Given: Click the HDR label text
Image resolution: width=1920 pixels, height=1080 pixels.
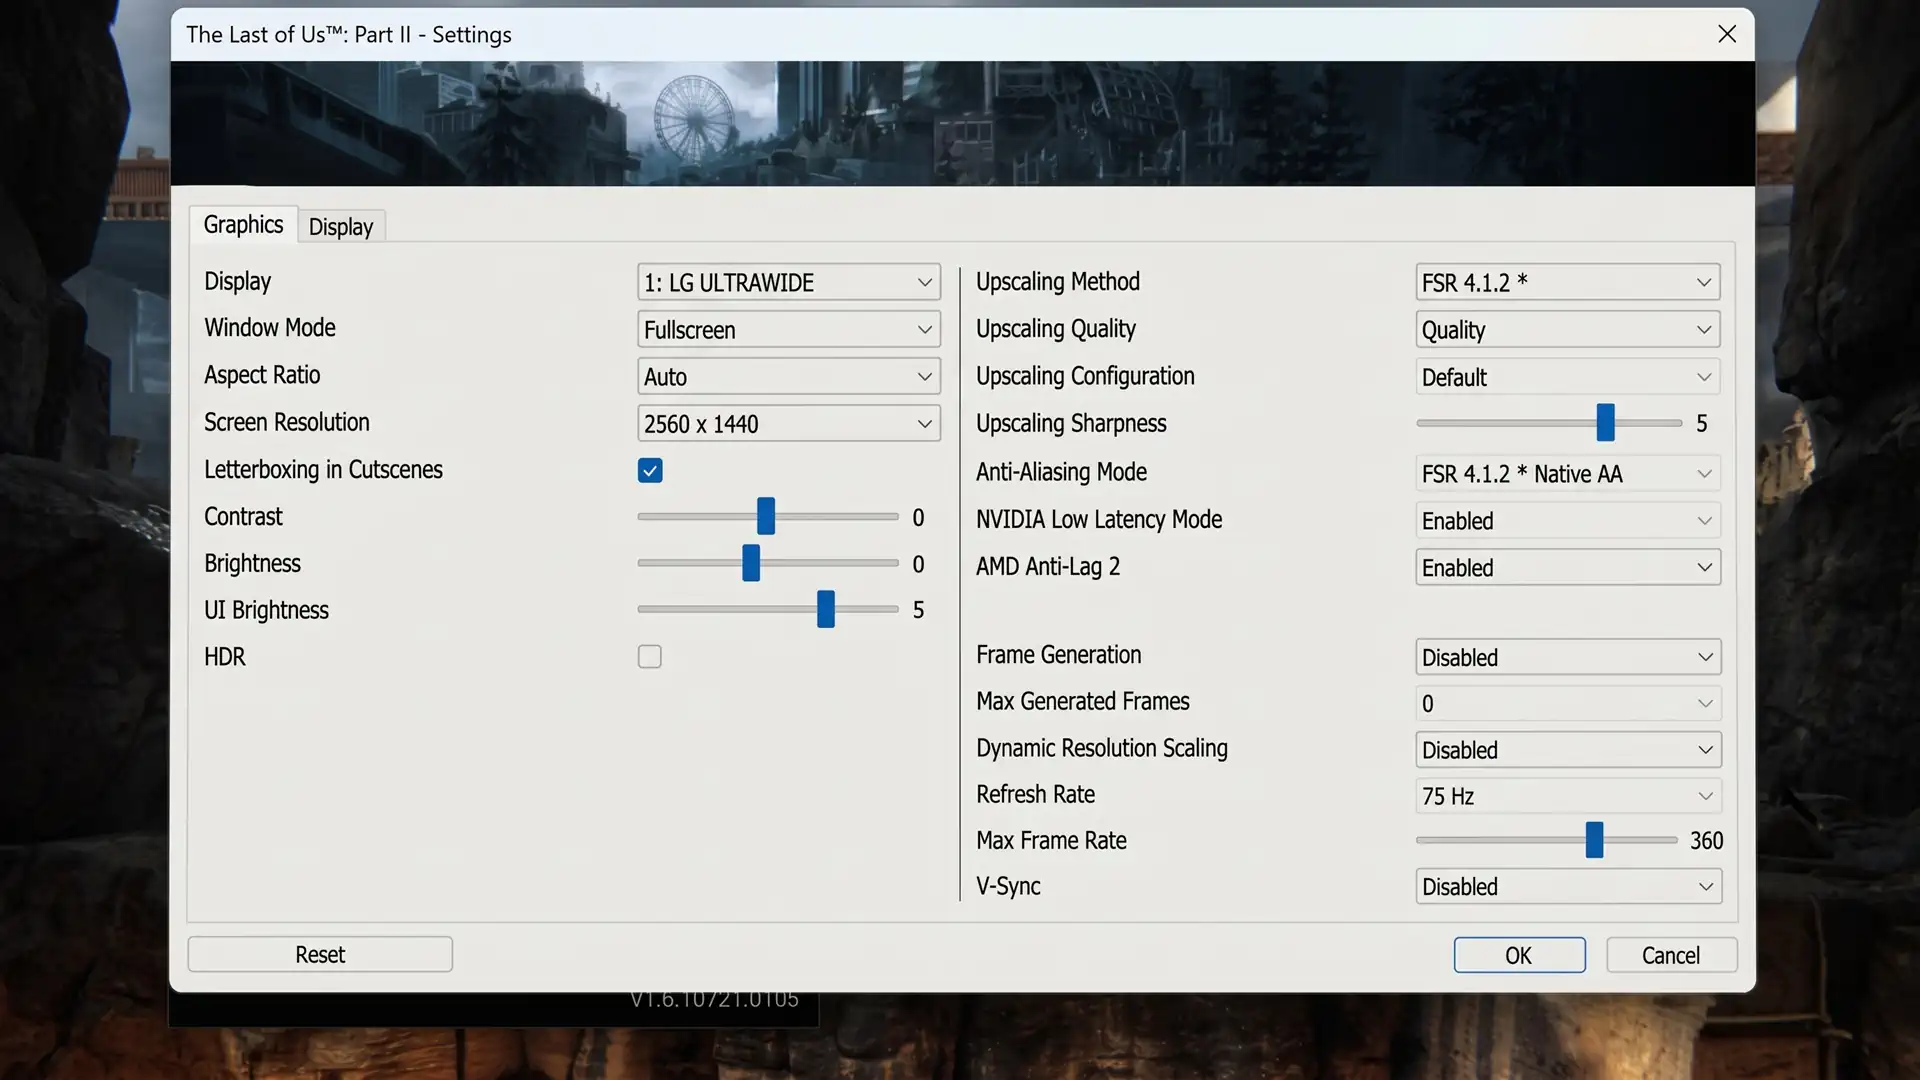Looking at the screenshot, I should (x=224, y=657).
